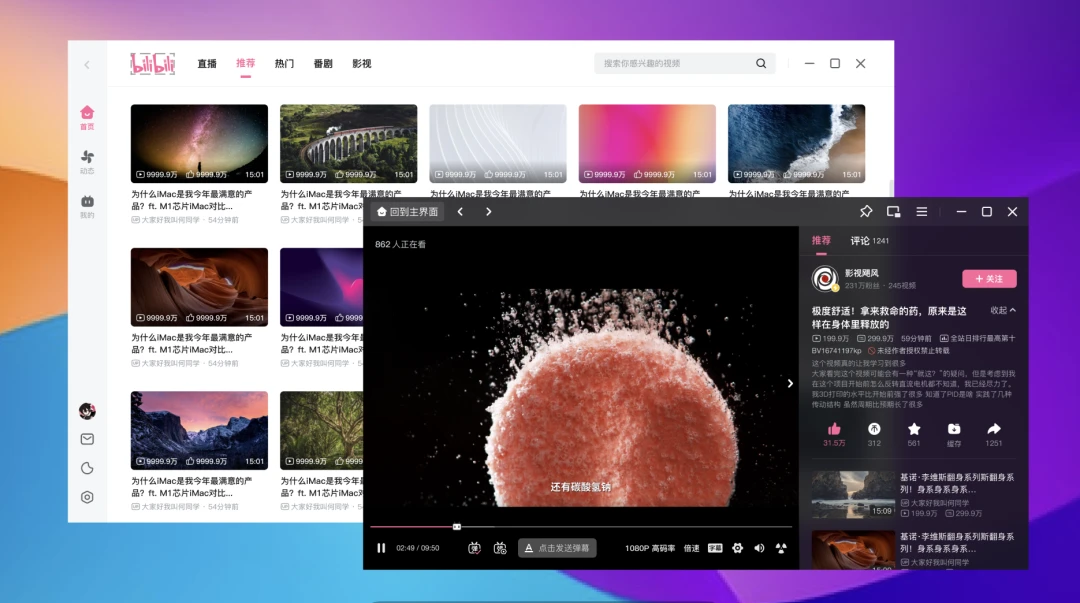
Task: Open the Milky Way video thumbnail
Action: 199,143
